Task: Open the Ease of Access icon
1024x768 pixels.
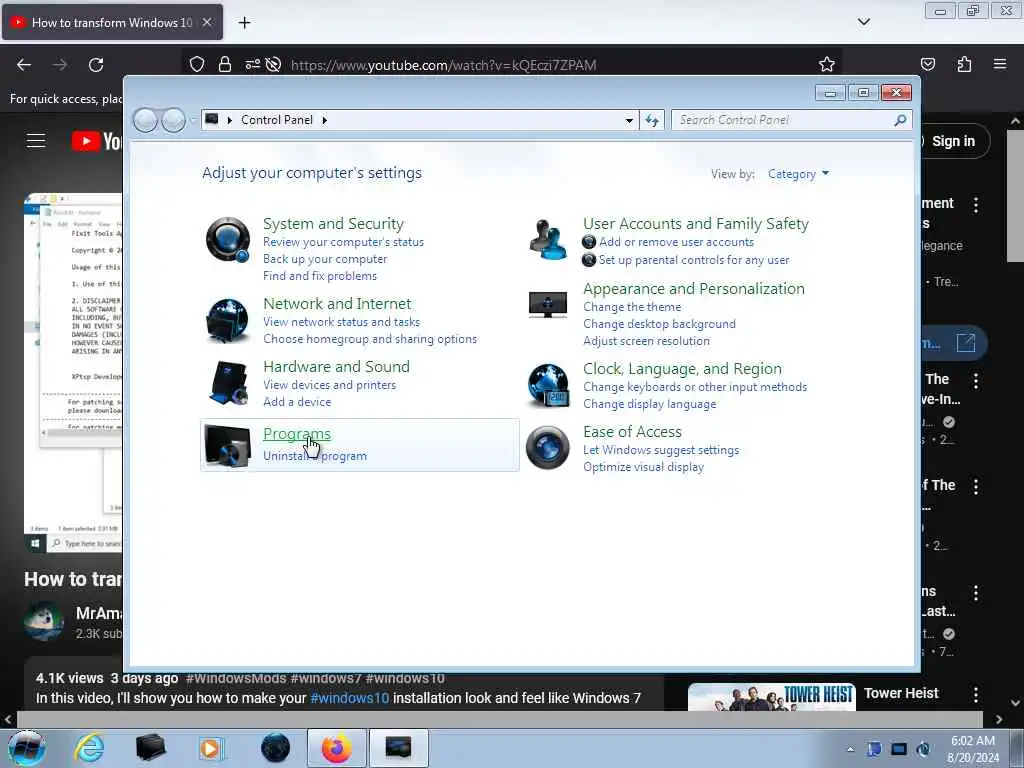Action: [547, 447]
